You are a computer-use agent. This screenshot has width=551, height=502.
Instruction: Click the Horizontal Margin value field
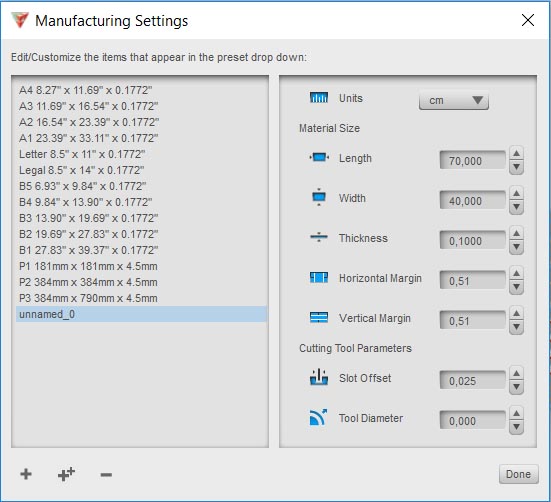[472, 281]
